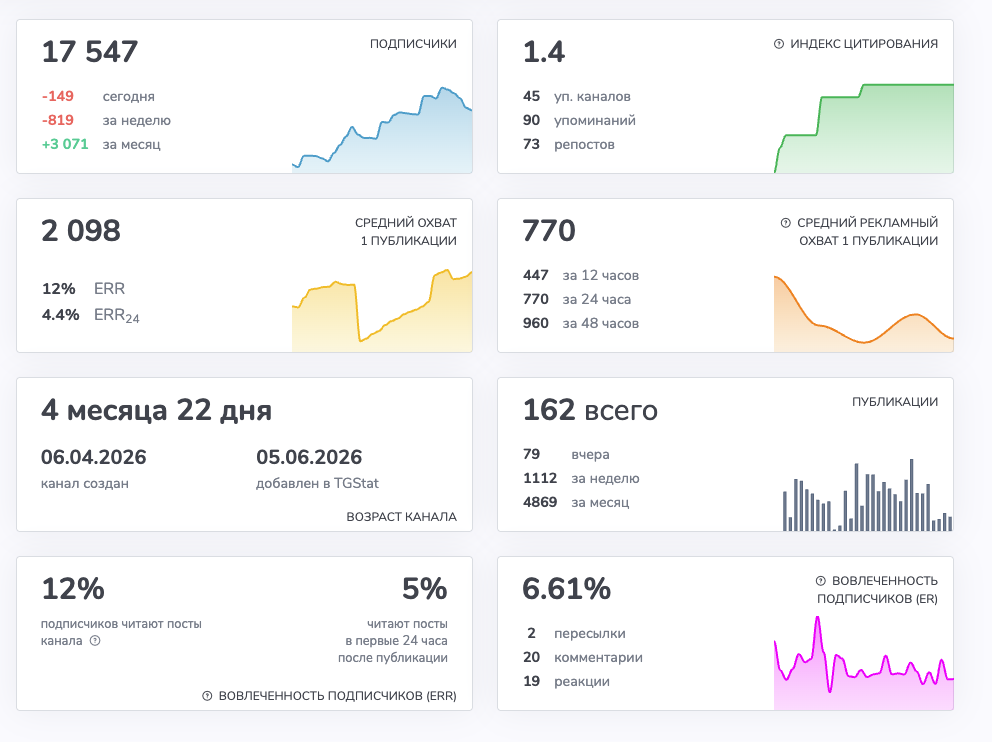This screenshot has width=992, height=742.
Task: Click the 'за неделю' publications row with 1112
Action: [581, 478]
